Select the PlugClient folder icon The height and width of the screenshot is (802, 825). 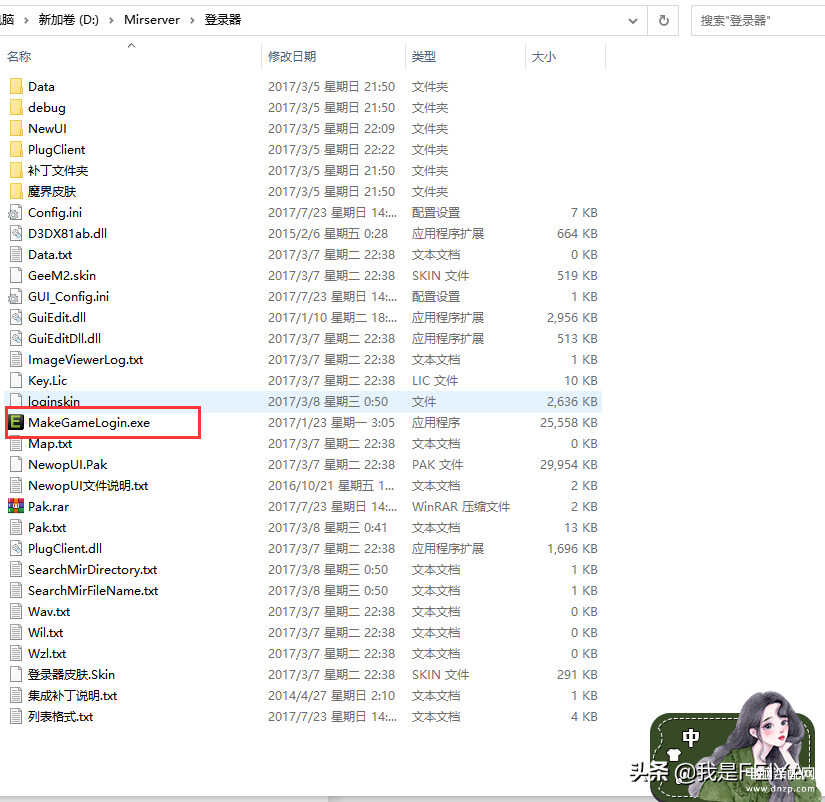(16, 149)
